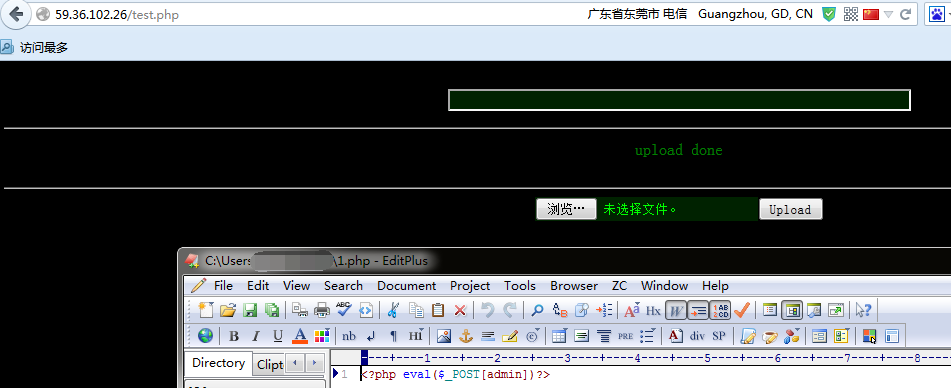The width and height of the screenshot is (951, 388).
Task: Open Find with the magnifier icon
Action: point(537,310)
